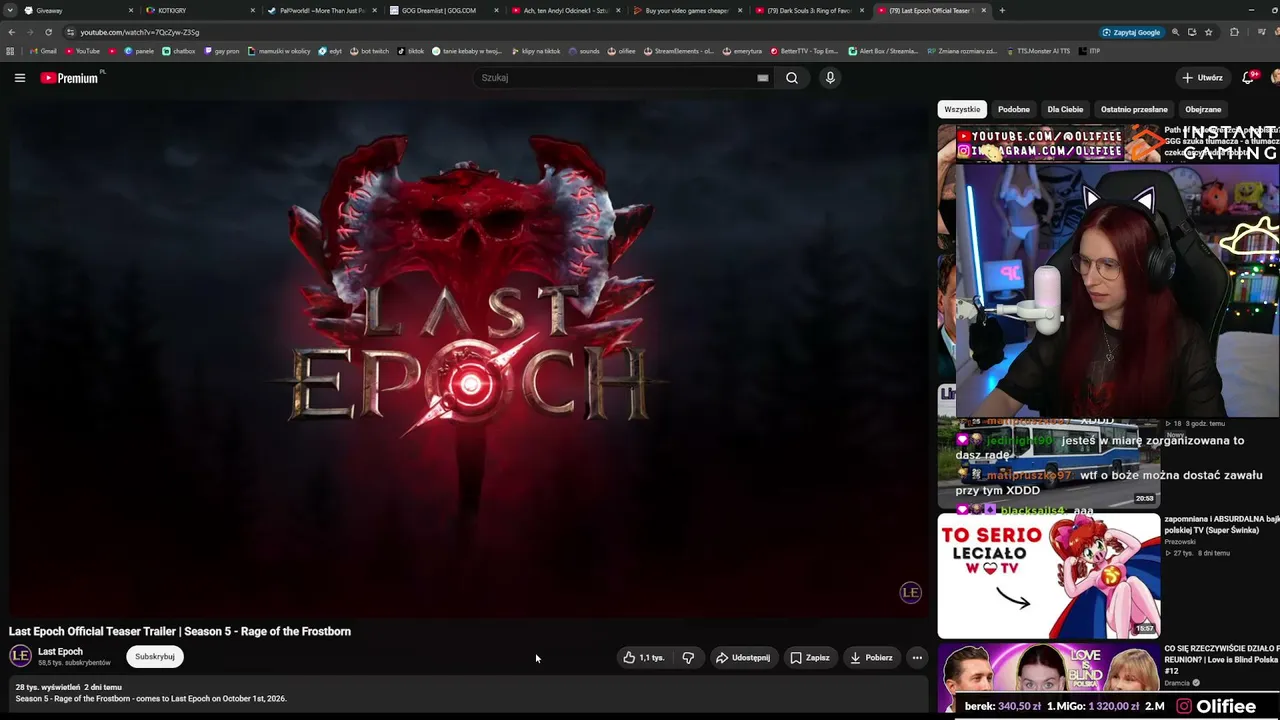Dislike the Last Epoch teaser video
This screenshot has width=1280, height=720.
point(688,657)
